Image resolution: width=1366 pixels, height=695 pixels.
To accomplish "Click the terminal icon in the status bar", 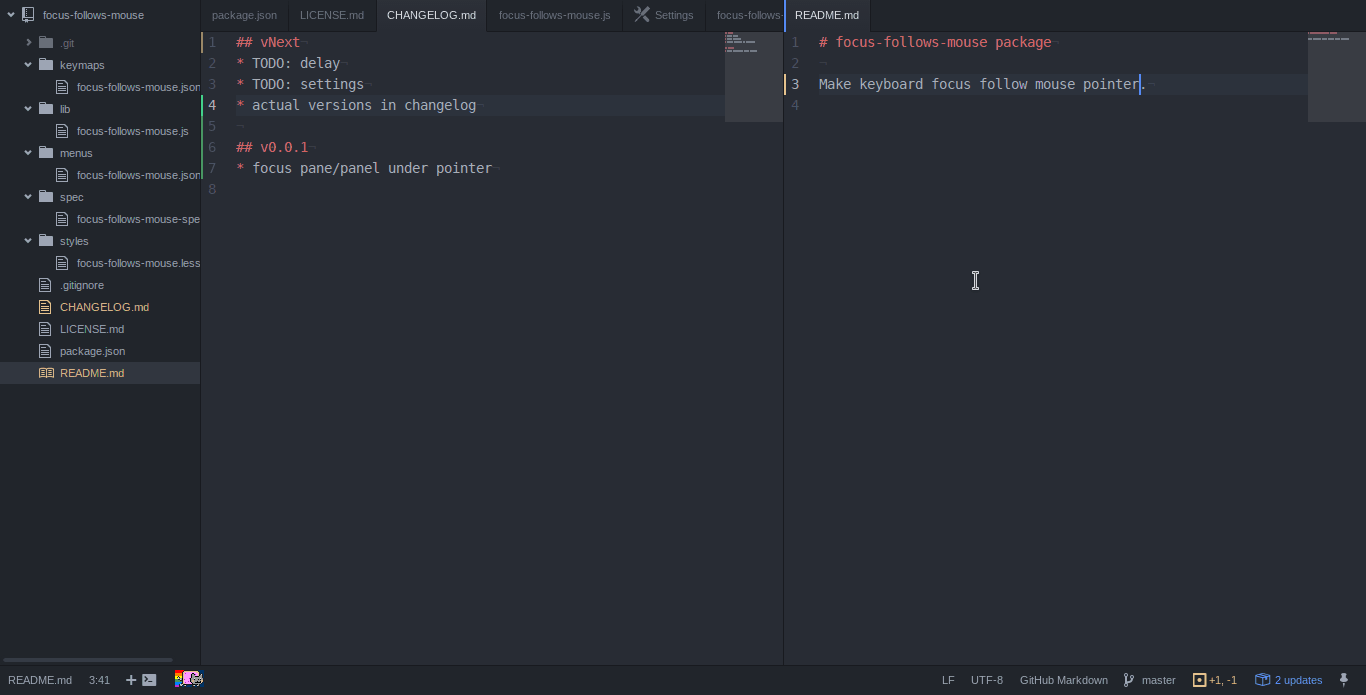I will pos(146,679).
